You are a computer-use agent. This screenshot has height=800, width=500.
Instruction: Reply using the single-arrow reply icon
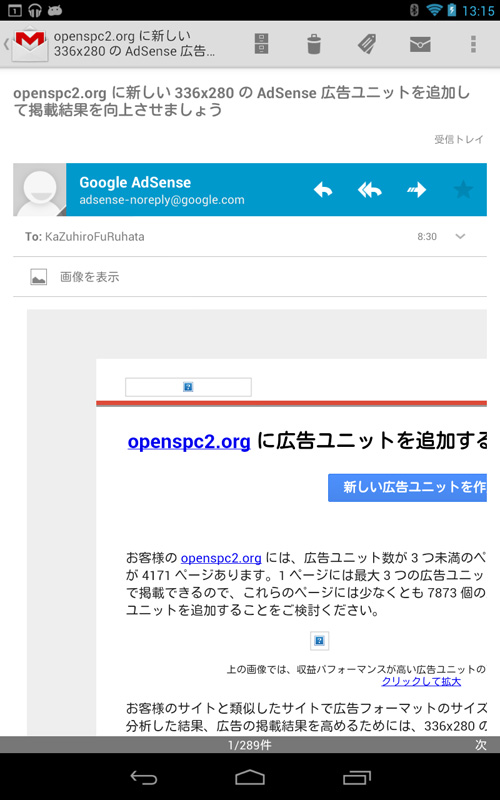322,190
